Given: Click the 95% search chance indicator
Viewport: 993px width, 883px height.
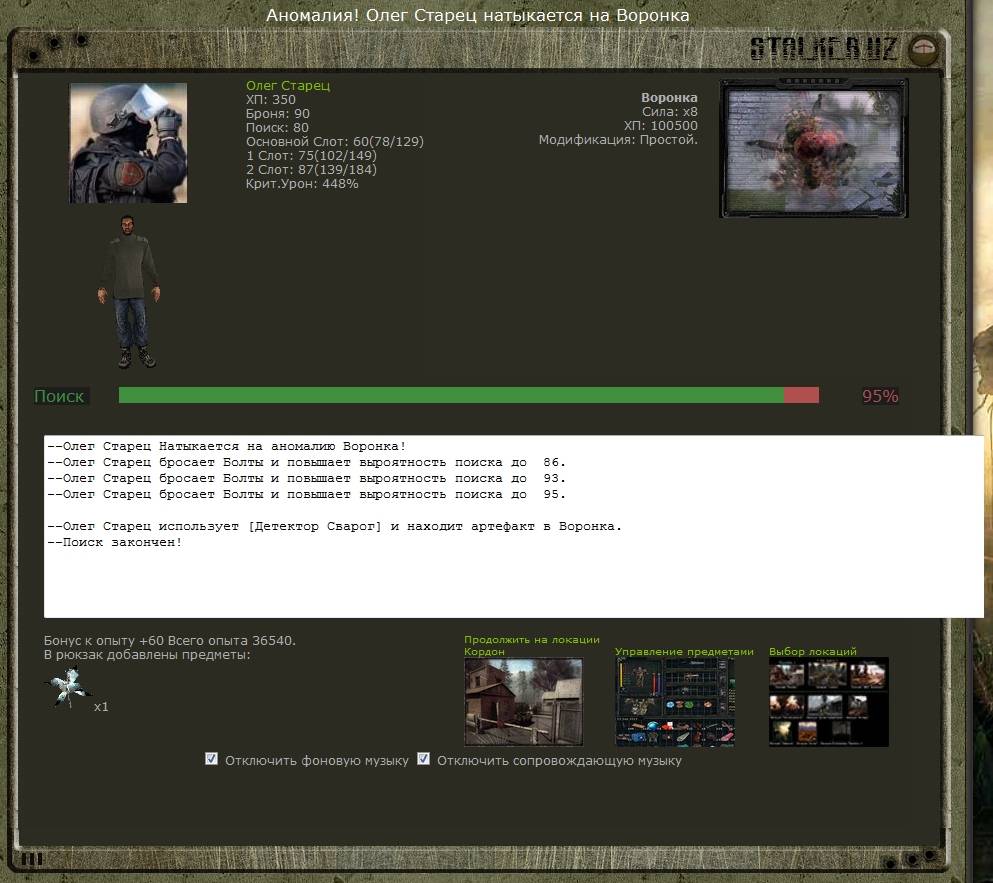Looking at the screenshot, I should point(880,396).
